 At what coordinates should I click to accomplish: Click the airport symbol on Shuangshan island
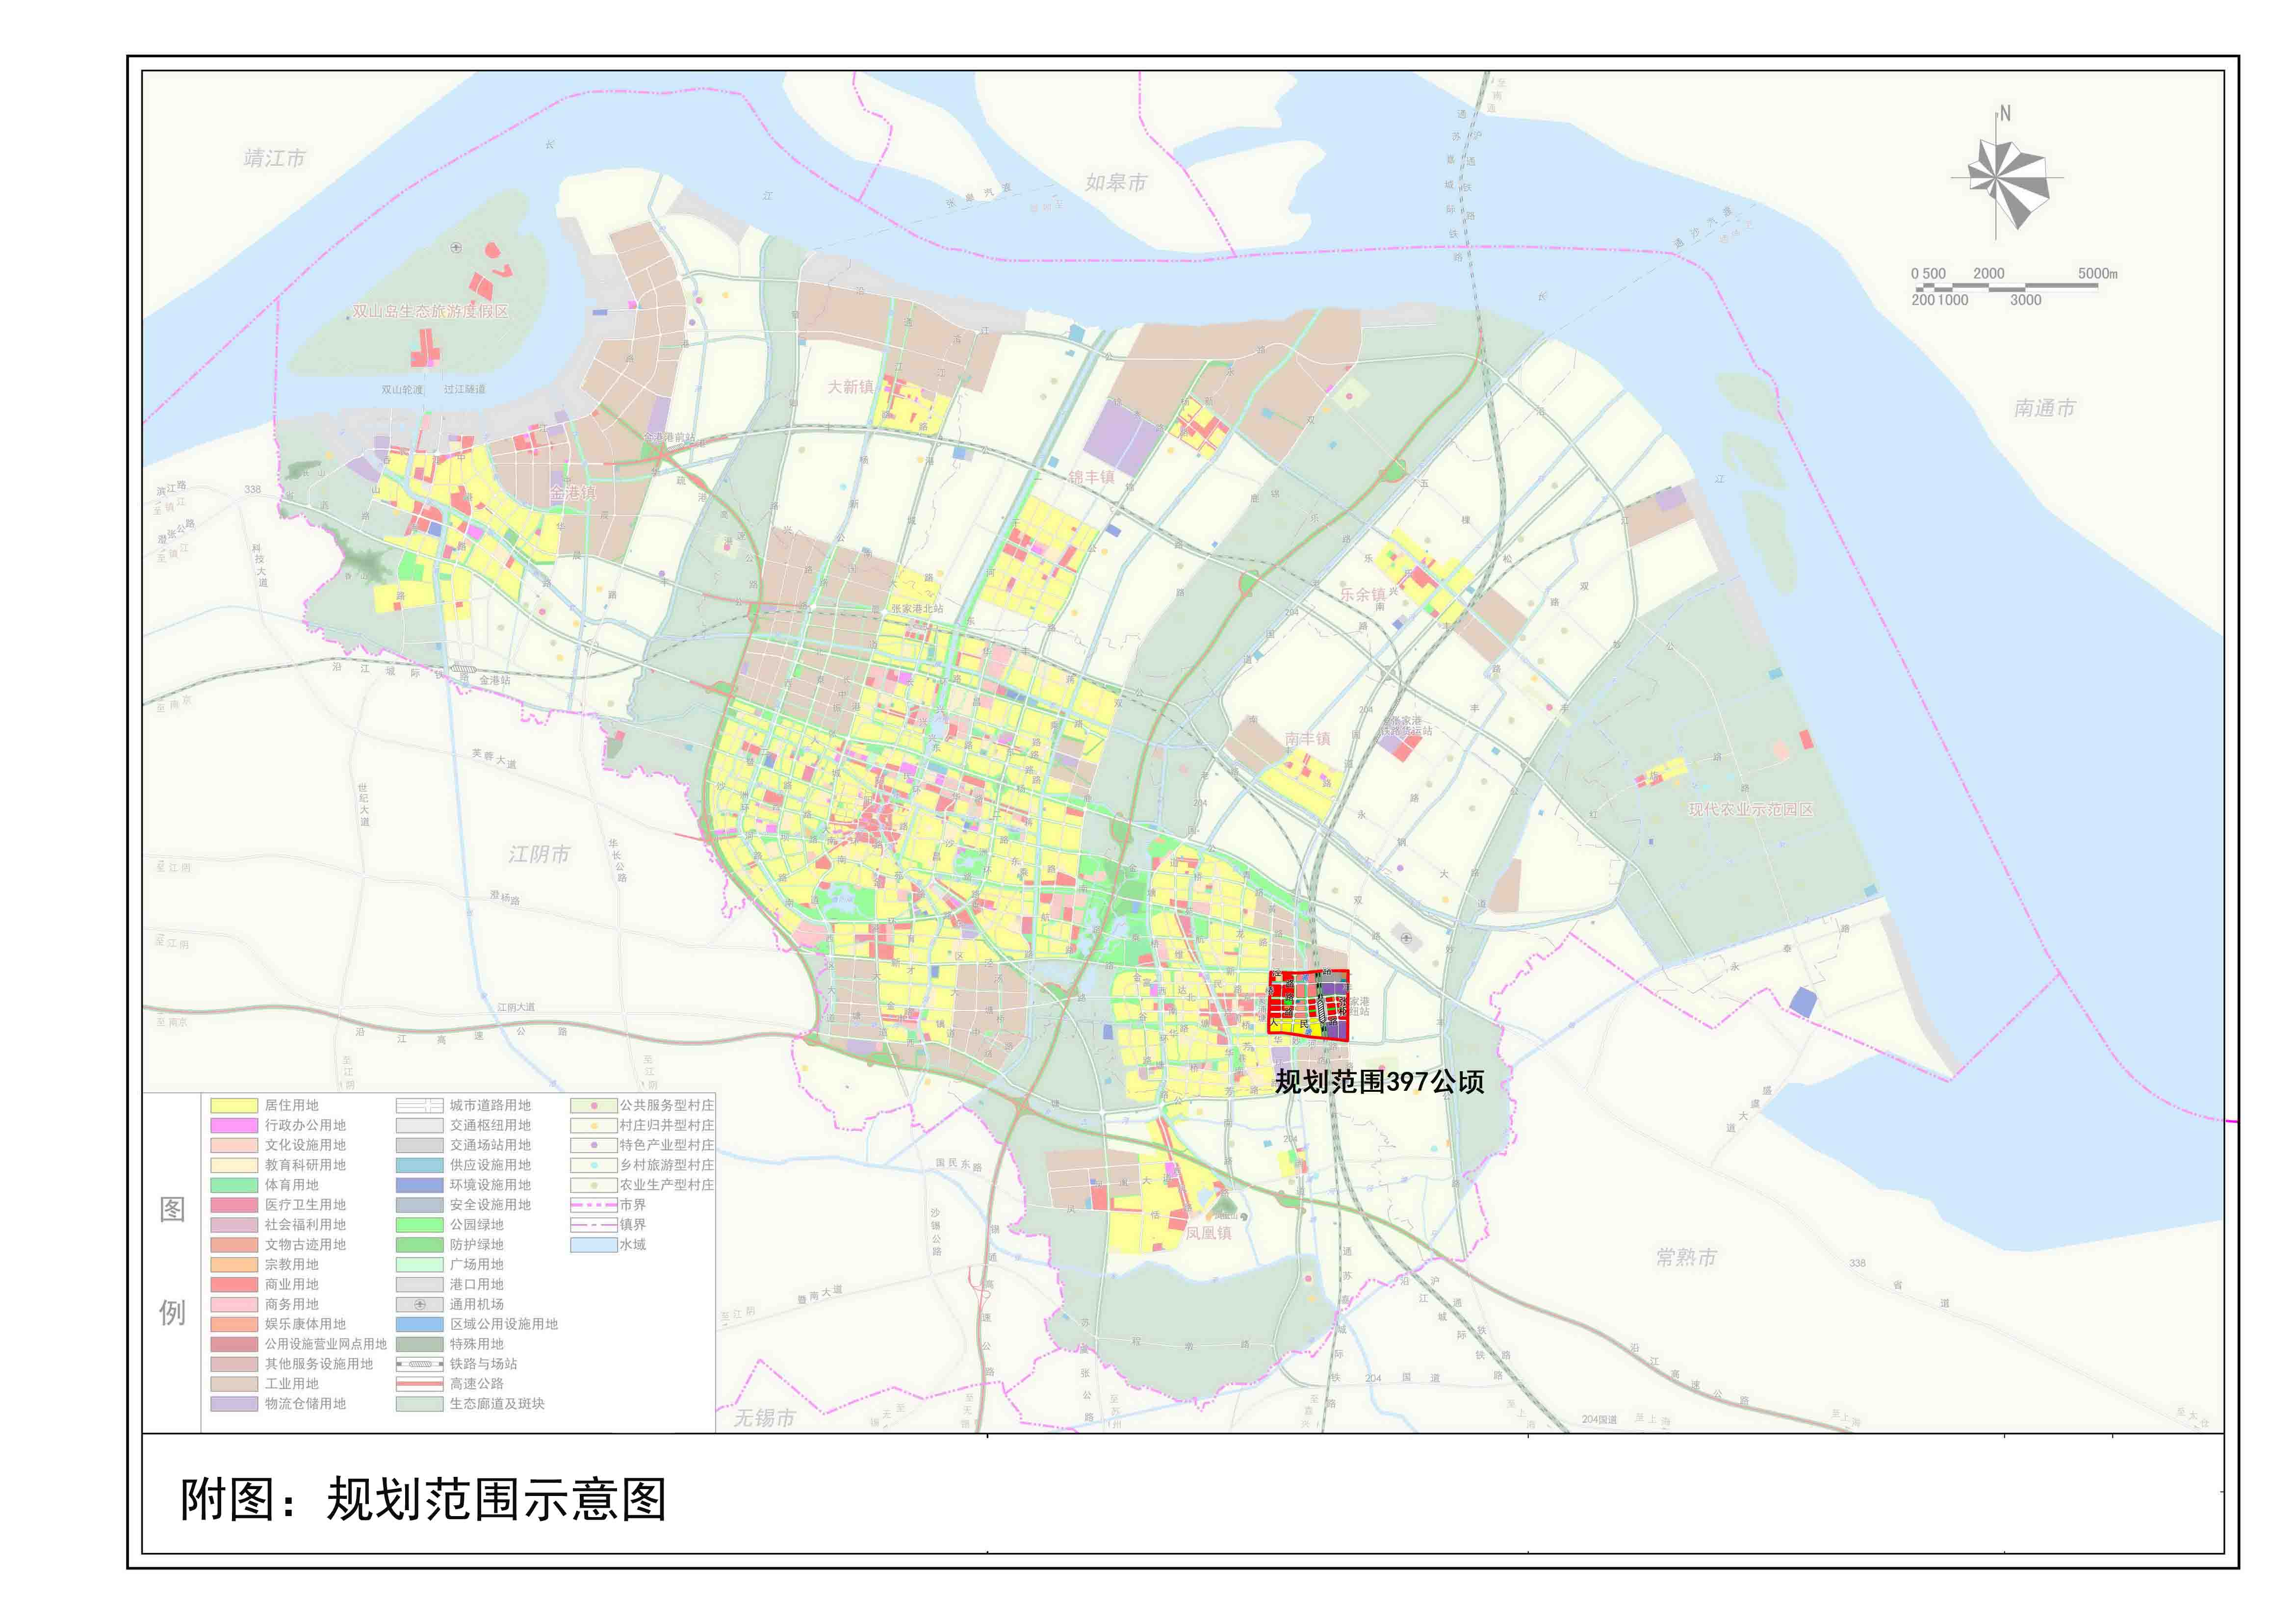456,247
